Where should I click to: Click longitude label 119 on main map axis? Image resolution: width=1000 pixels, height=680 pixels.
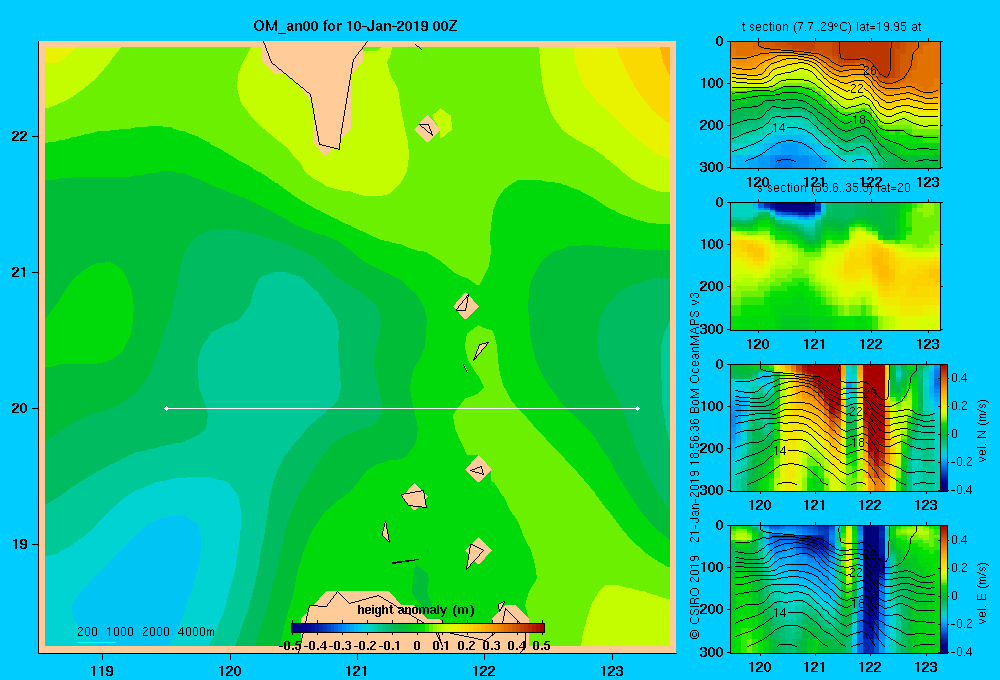102,670
